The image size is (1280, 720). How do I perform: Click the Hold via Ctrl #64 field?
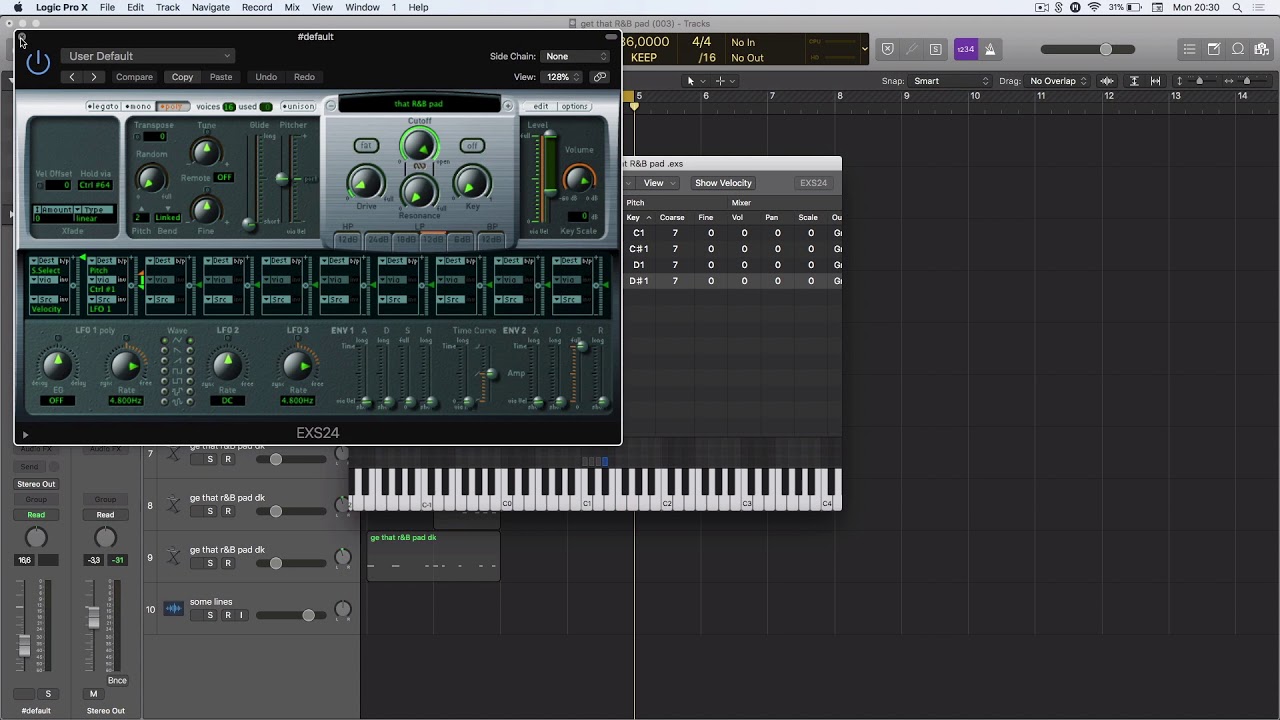(x=95, y=185)
